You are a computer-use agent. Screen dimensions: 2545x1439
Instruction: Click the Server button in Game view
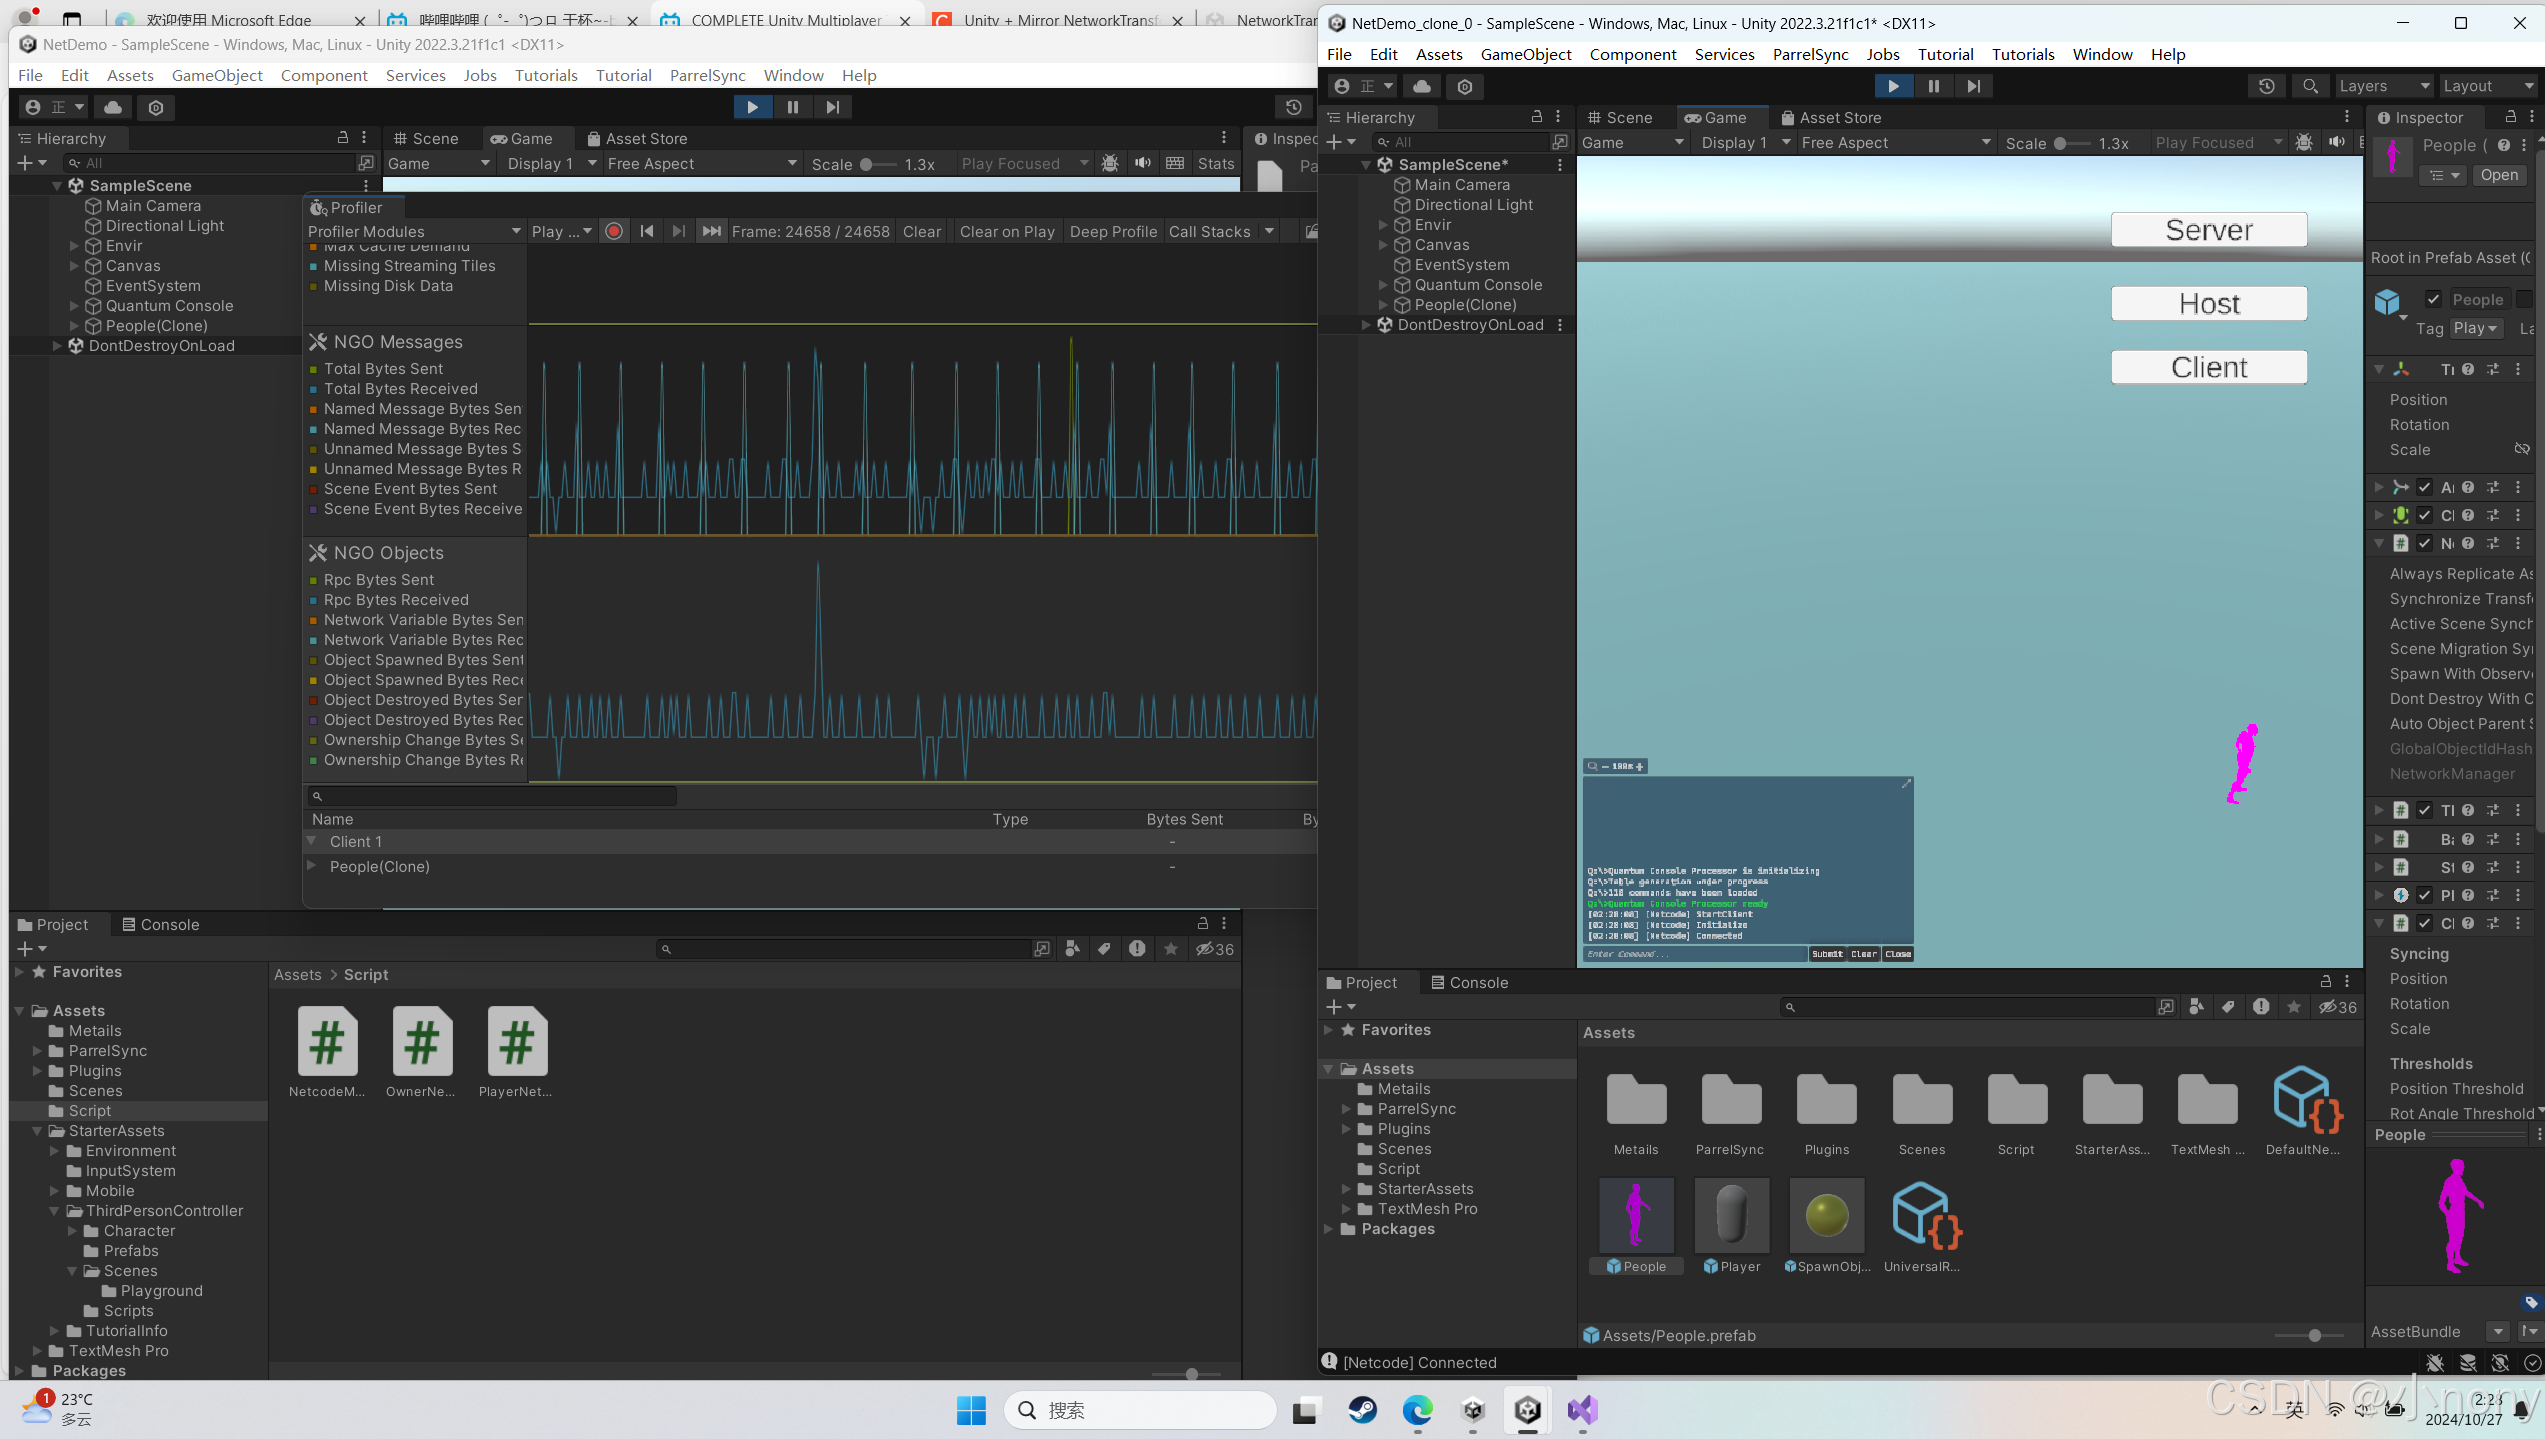point(2209,230)
